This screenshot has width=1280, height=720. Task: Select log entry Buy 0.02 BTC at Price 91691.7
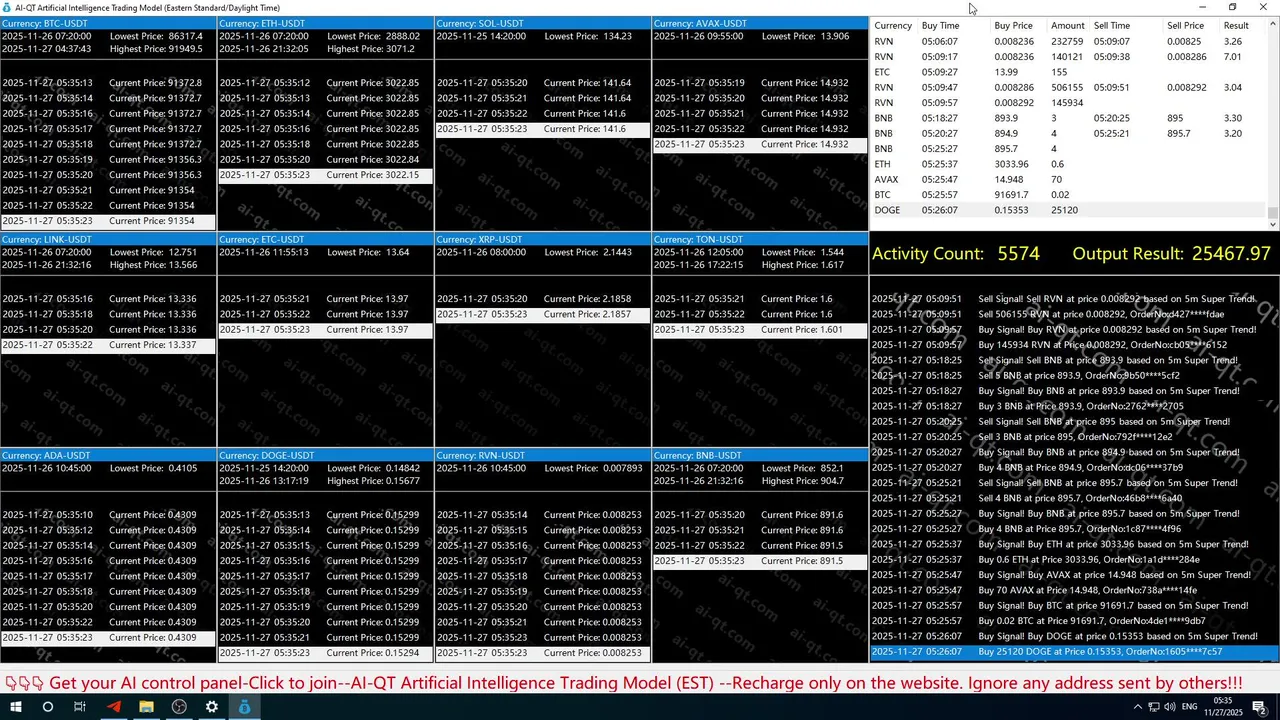pyautogui.click(x=1074, y=621)
